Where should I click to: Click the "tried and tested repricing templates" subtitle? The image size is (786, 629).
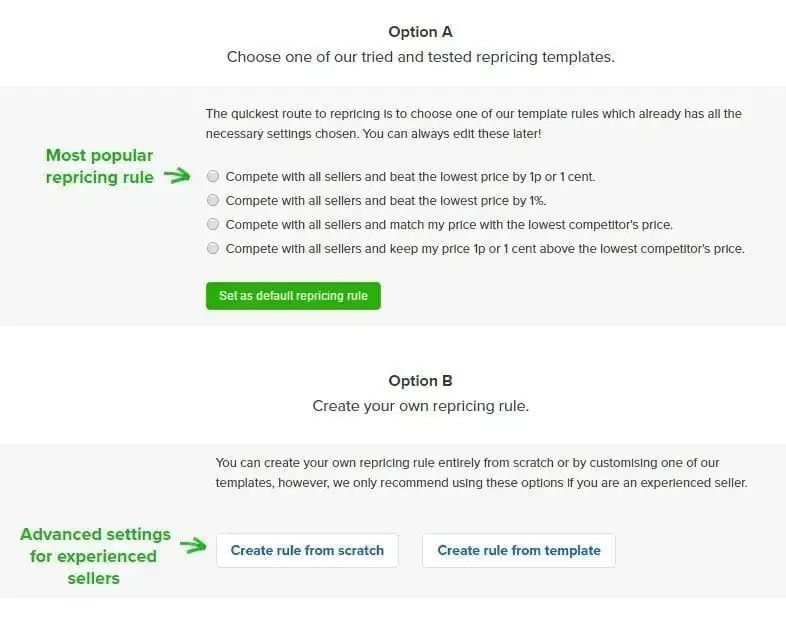(420, 57)
